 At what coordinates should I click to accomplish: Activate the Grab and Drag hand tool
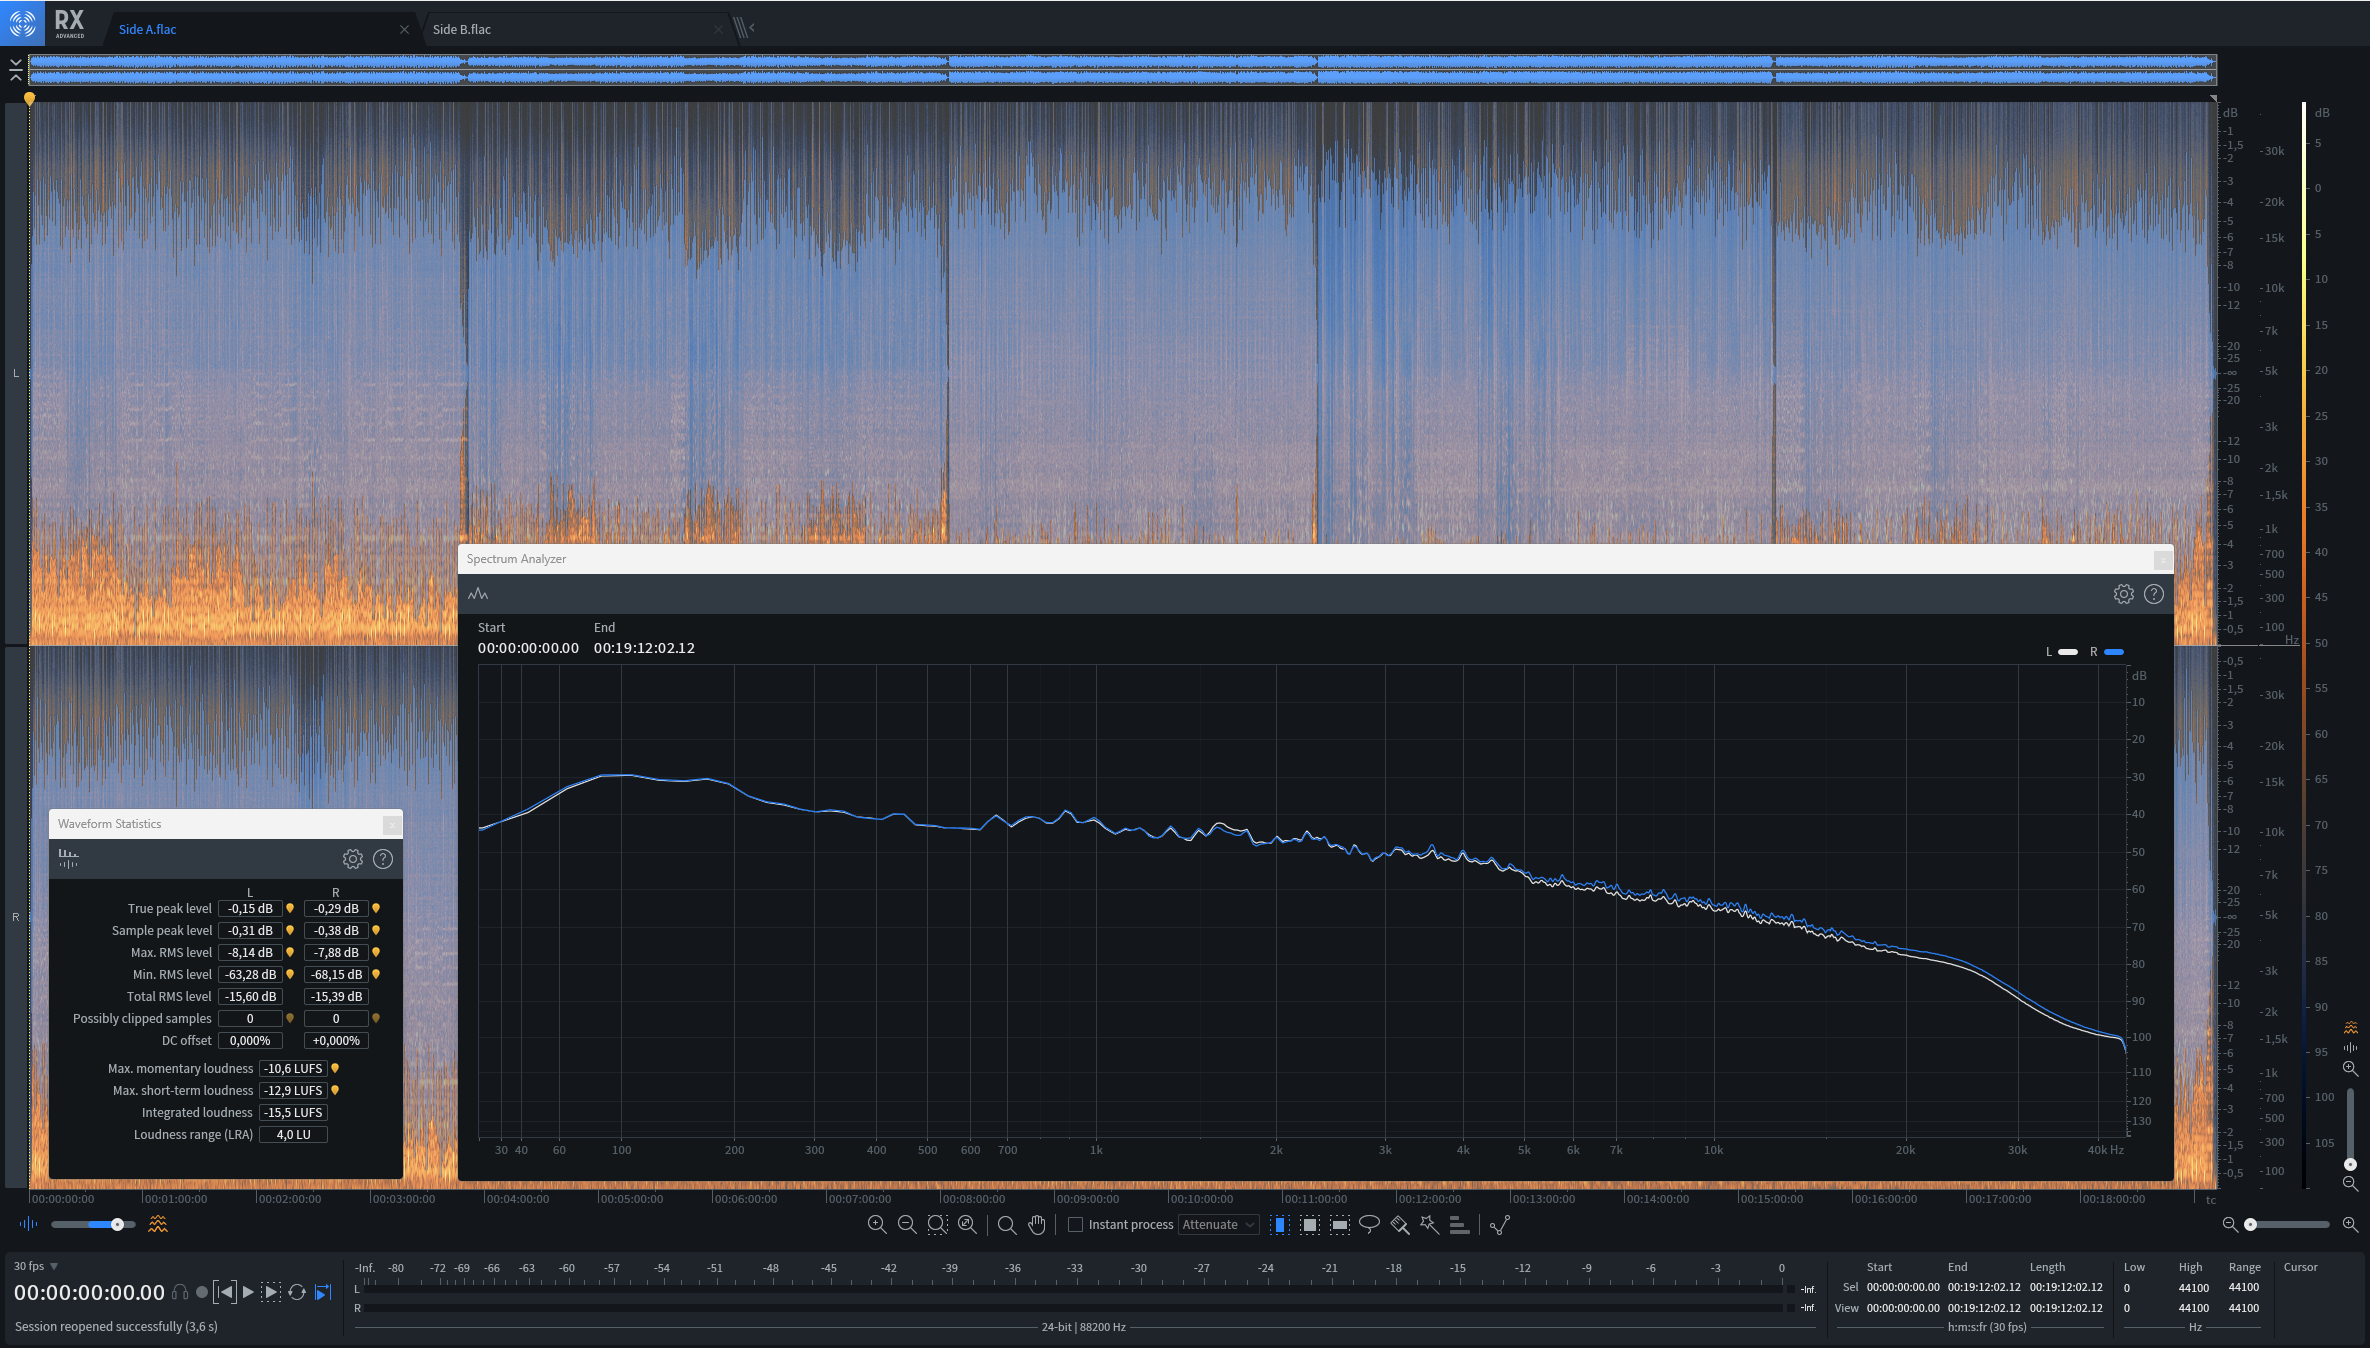click(1037, 1224)
